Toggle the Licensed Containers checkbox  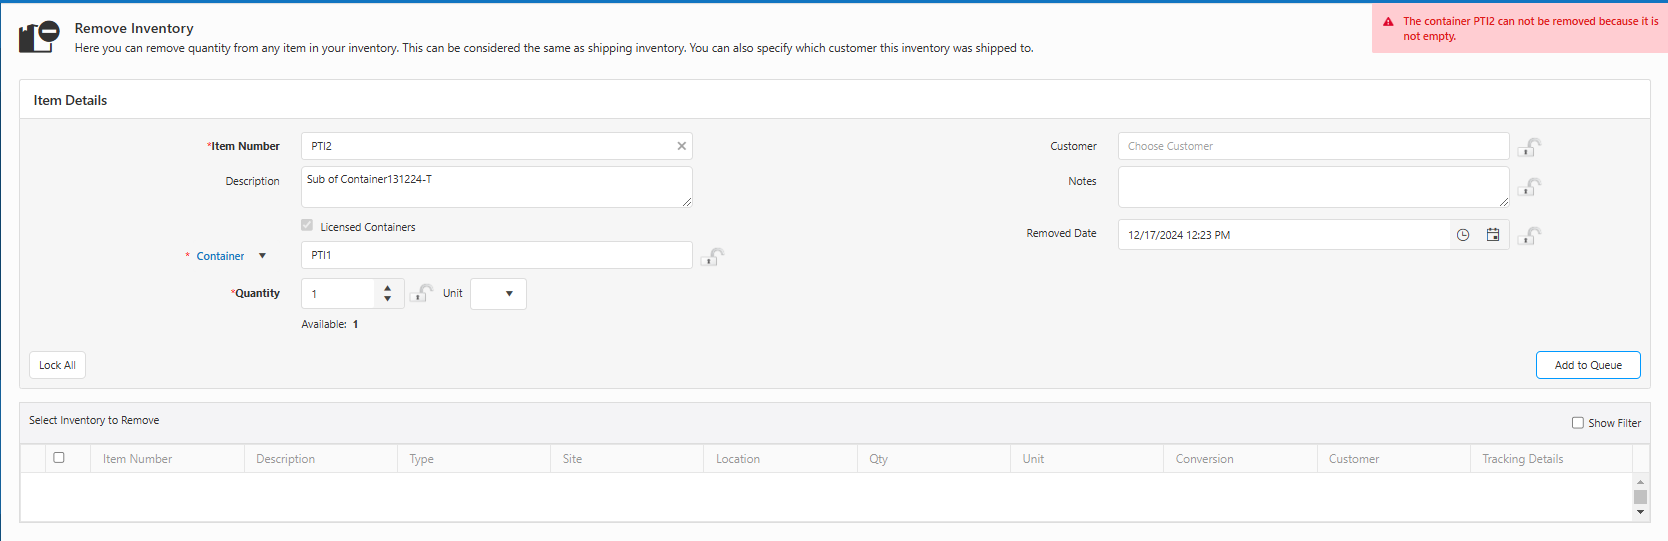coord(307,226)
